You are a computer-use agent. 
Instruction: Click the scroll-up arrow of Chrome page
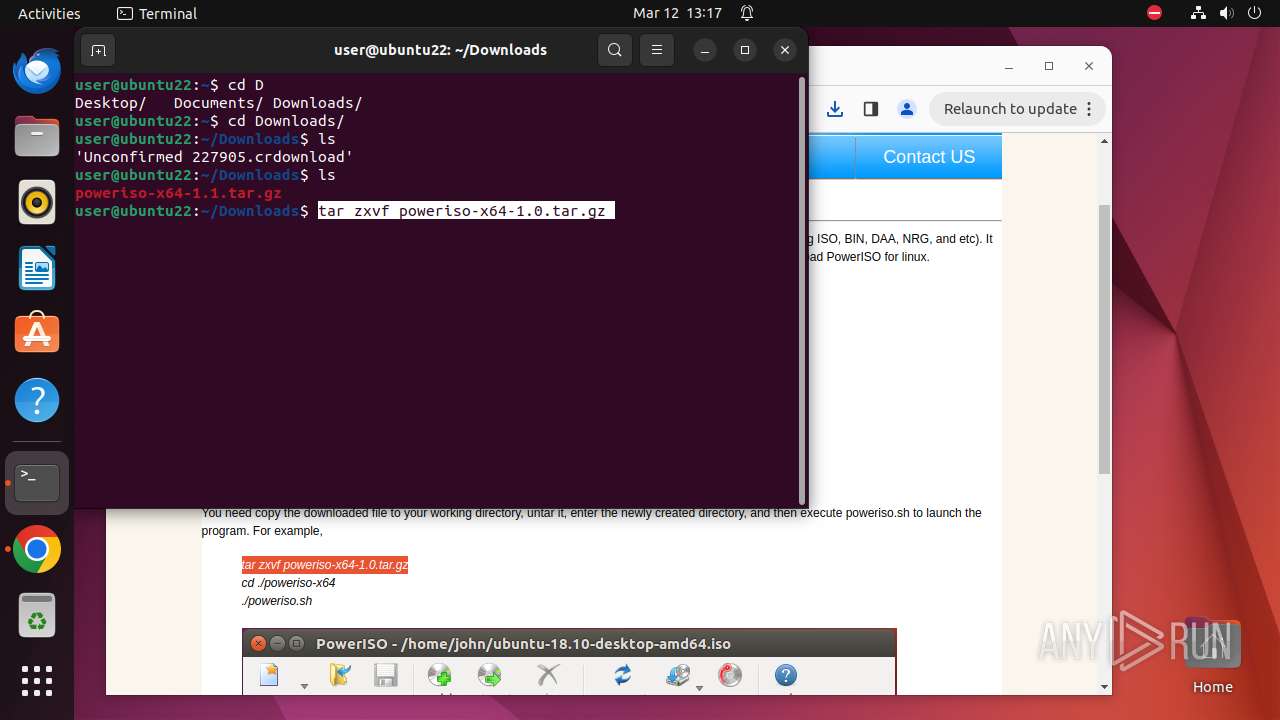[1104, 141]
